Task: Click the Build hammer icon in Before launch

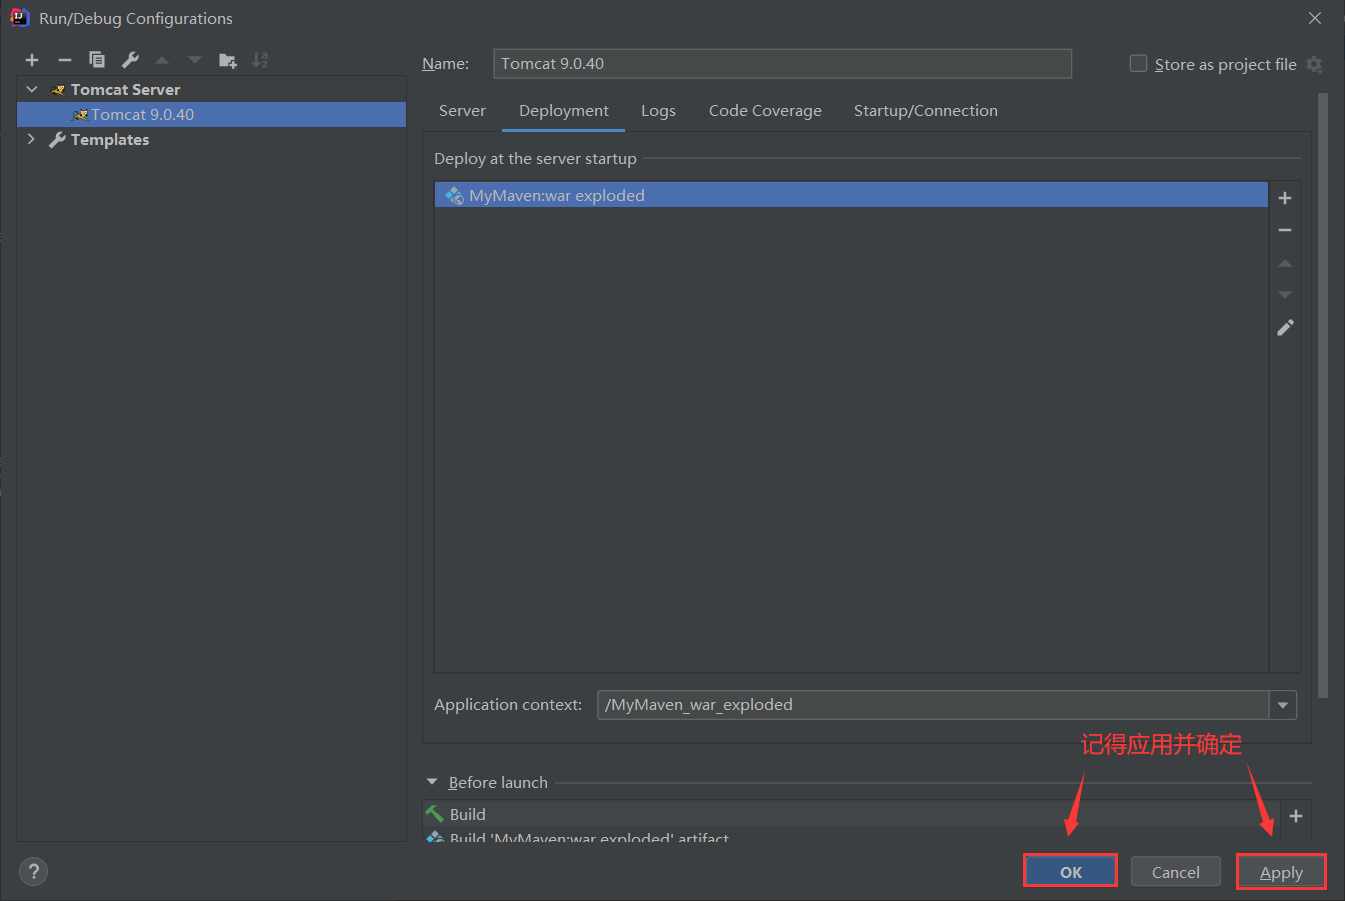Action: point(434,814)
